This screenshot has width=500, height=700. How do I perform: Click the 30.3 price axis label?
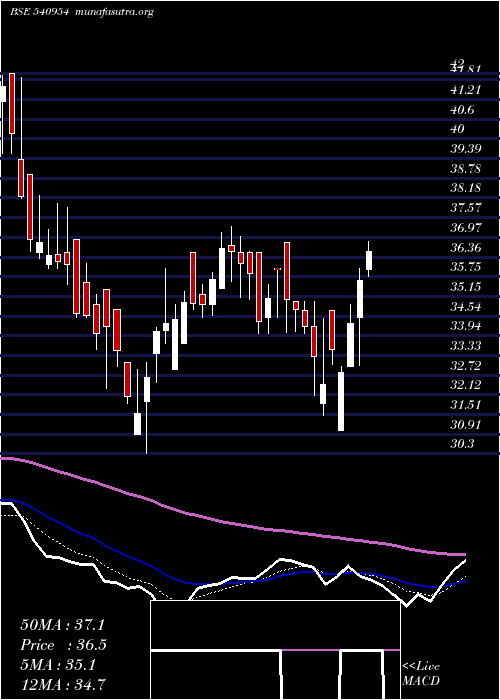[x=463, y=444]
